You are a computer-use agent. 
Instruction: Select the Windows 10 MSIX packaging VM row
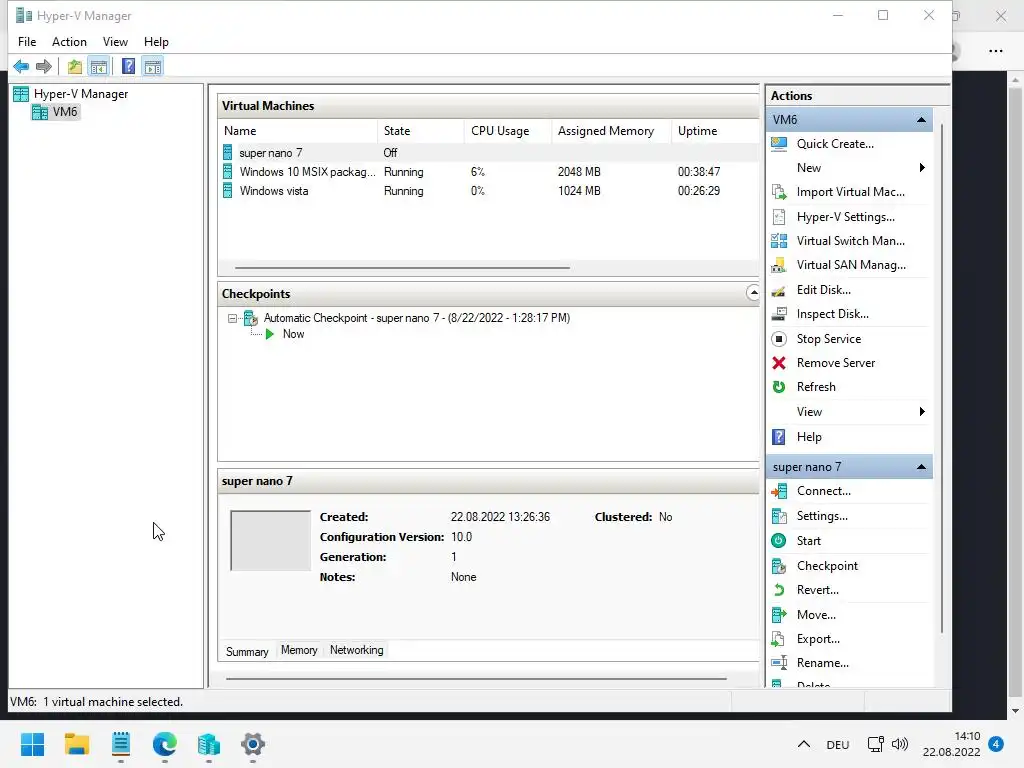(x=488, y=172)
